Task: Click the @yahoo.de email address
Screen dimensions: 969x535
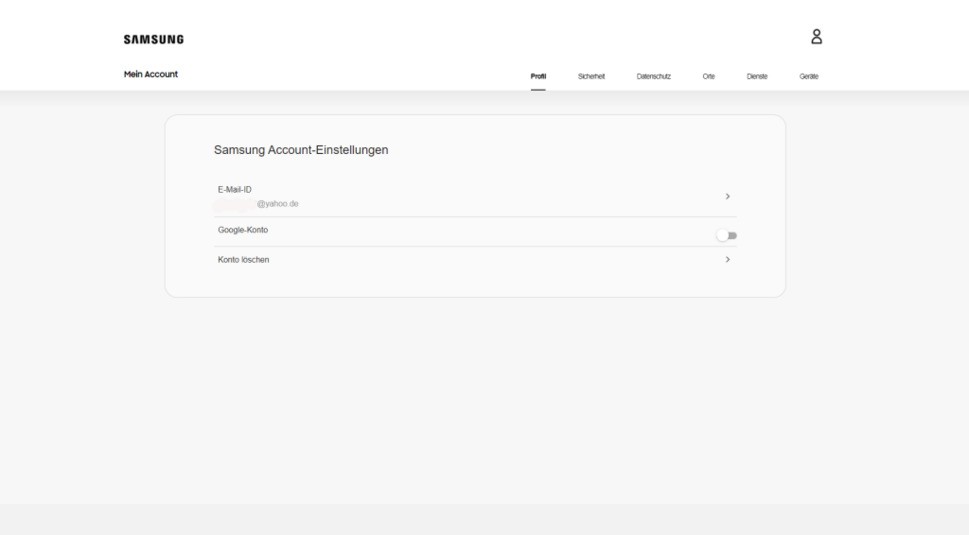Action: (277, 204)
